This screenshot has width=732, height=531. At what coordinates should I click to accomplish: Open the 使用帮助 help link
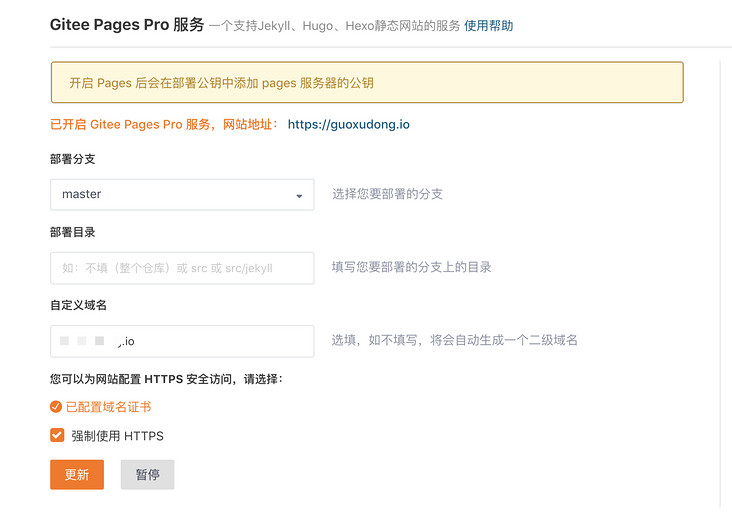pyautogui.click(x=488, y=26)
